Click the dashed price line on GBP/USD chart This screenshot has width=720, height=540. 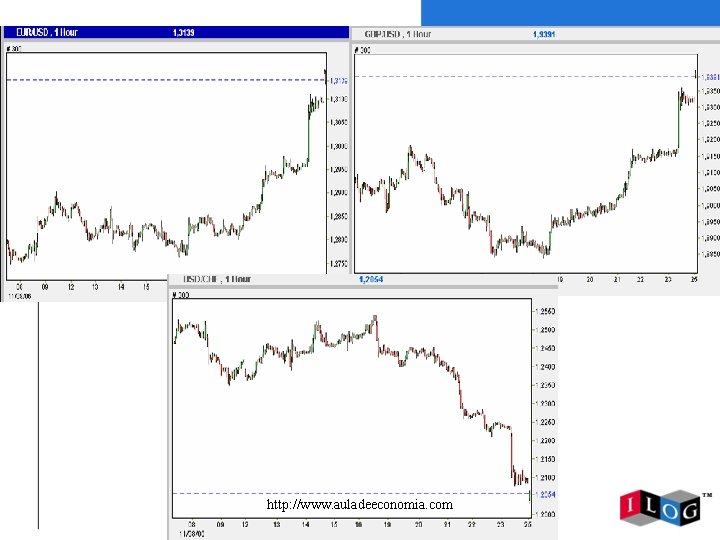(x=525, y=76)
